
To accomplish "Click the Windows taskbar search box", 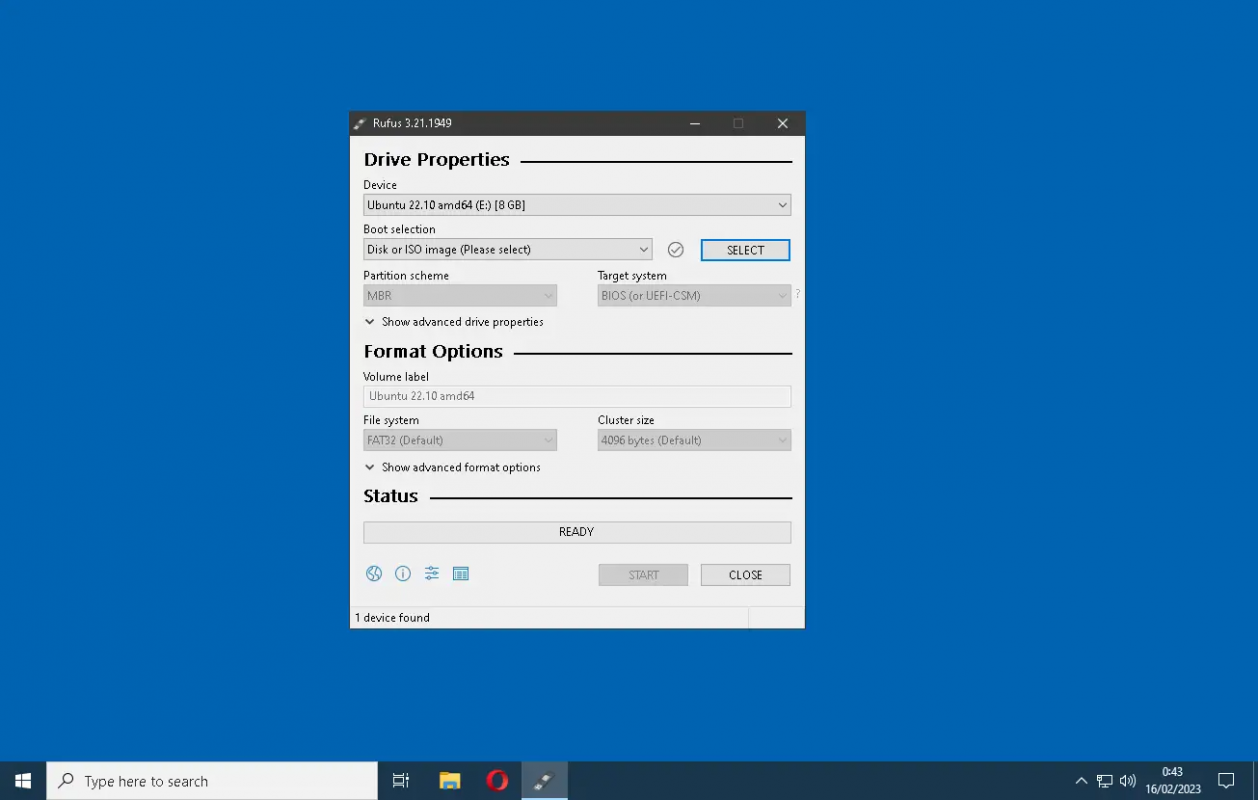I will click(212, 781).
